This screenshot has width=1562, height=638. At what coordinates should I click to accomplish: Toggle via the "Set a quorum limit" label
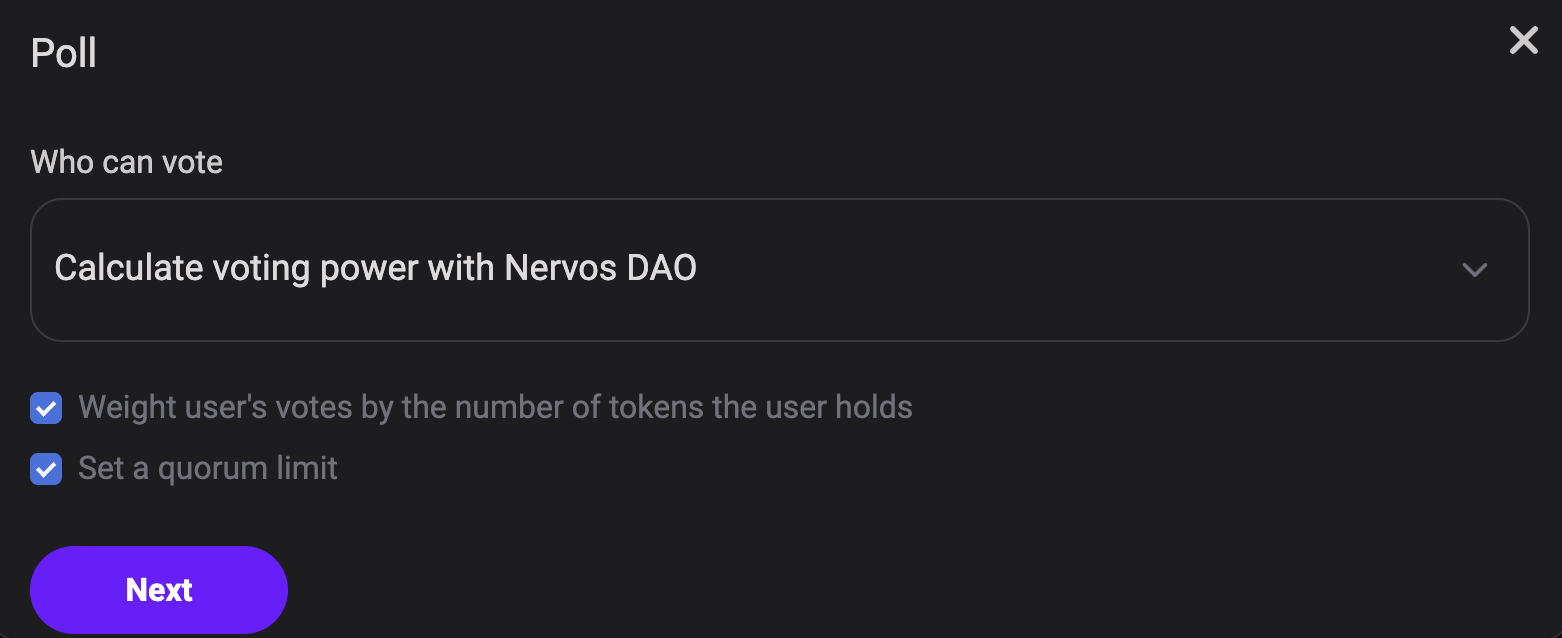(x=207, y=469)
